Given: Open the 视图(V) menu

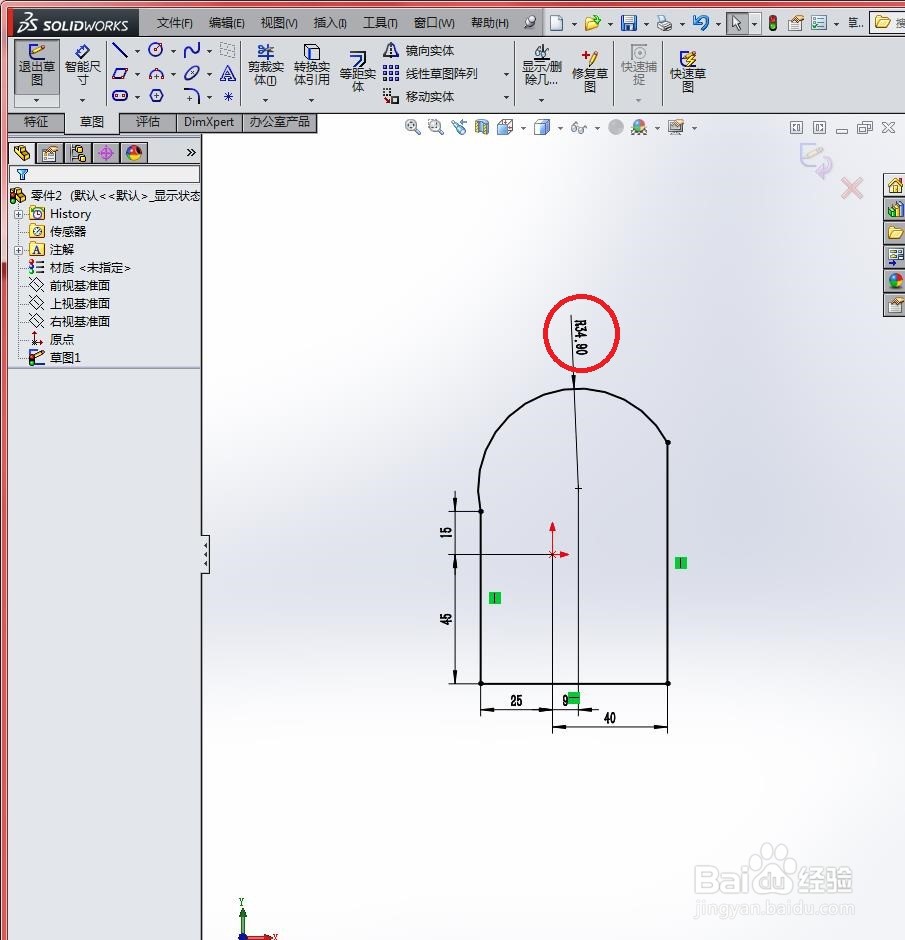Looking at the screenshot, I should tap(279, 23).
